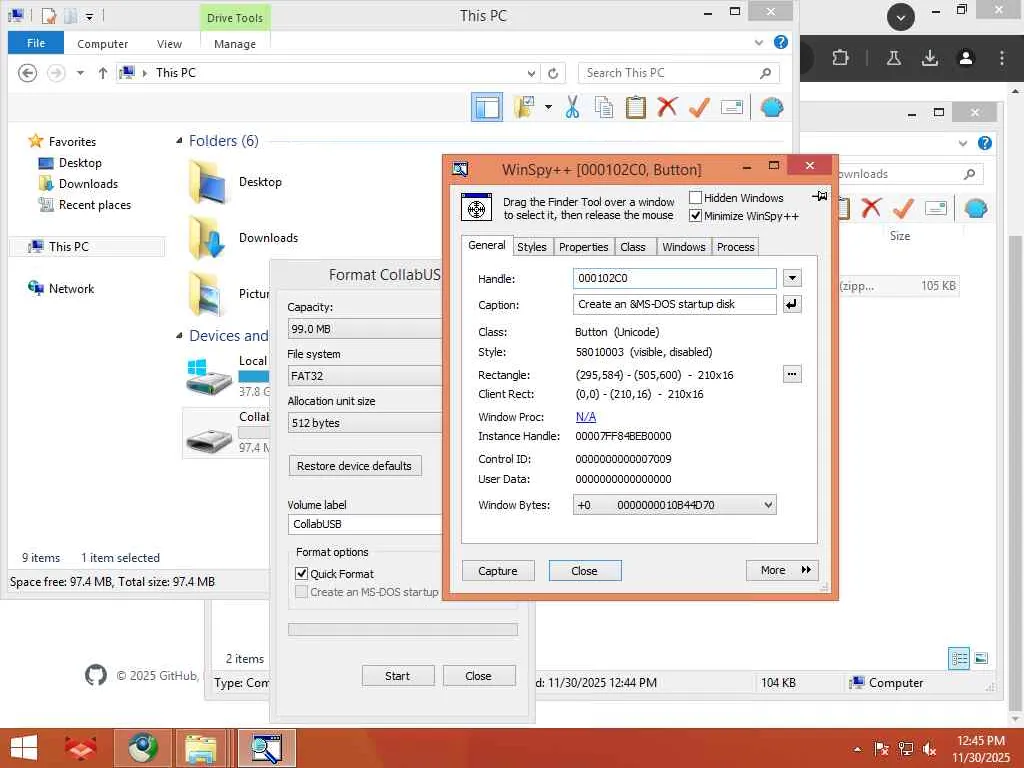
Task: Click the Copy icon in This PC toolbar
Action: pos(603,107)
